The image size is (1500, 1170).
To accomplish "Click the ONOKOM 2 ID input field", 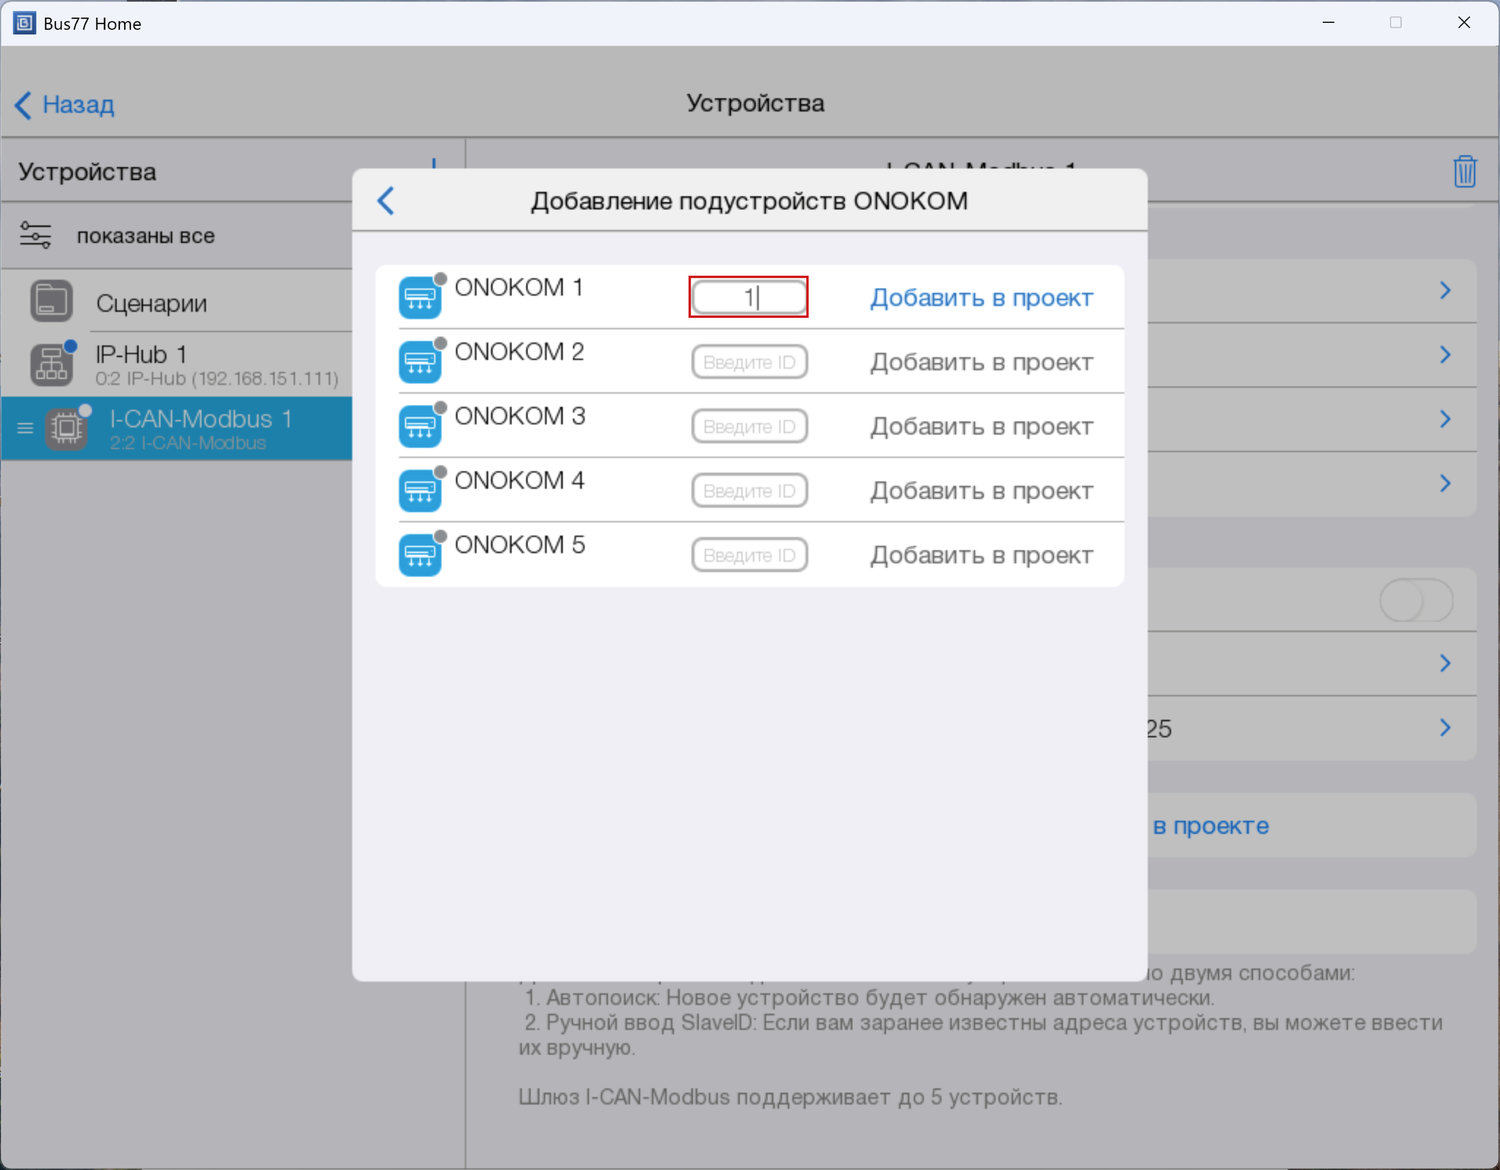I will point(749,362).
